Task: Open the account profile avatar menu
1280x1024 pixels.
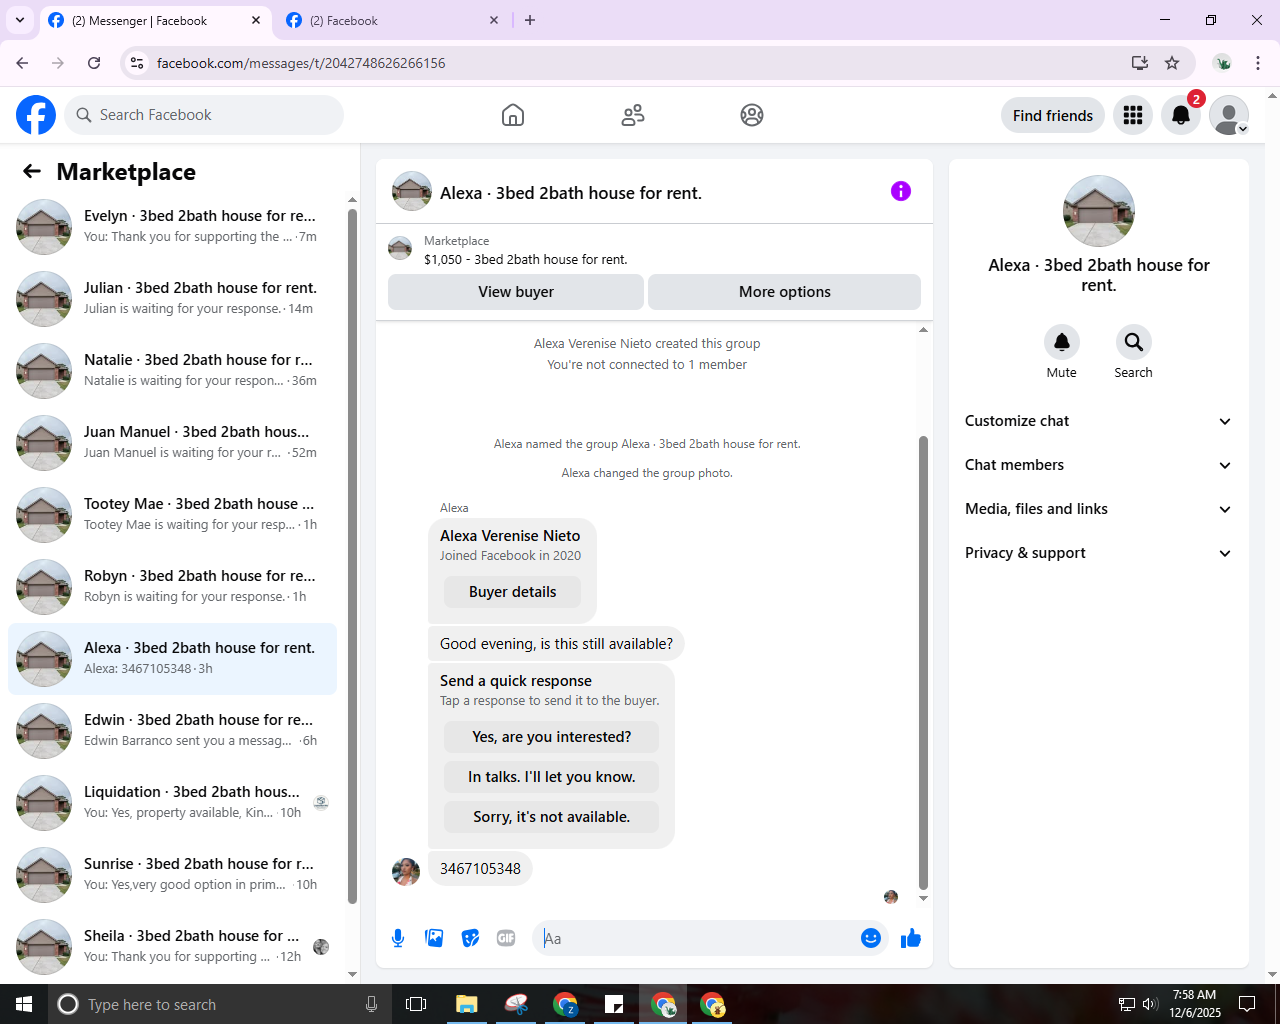Action: 1229,115
